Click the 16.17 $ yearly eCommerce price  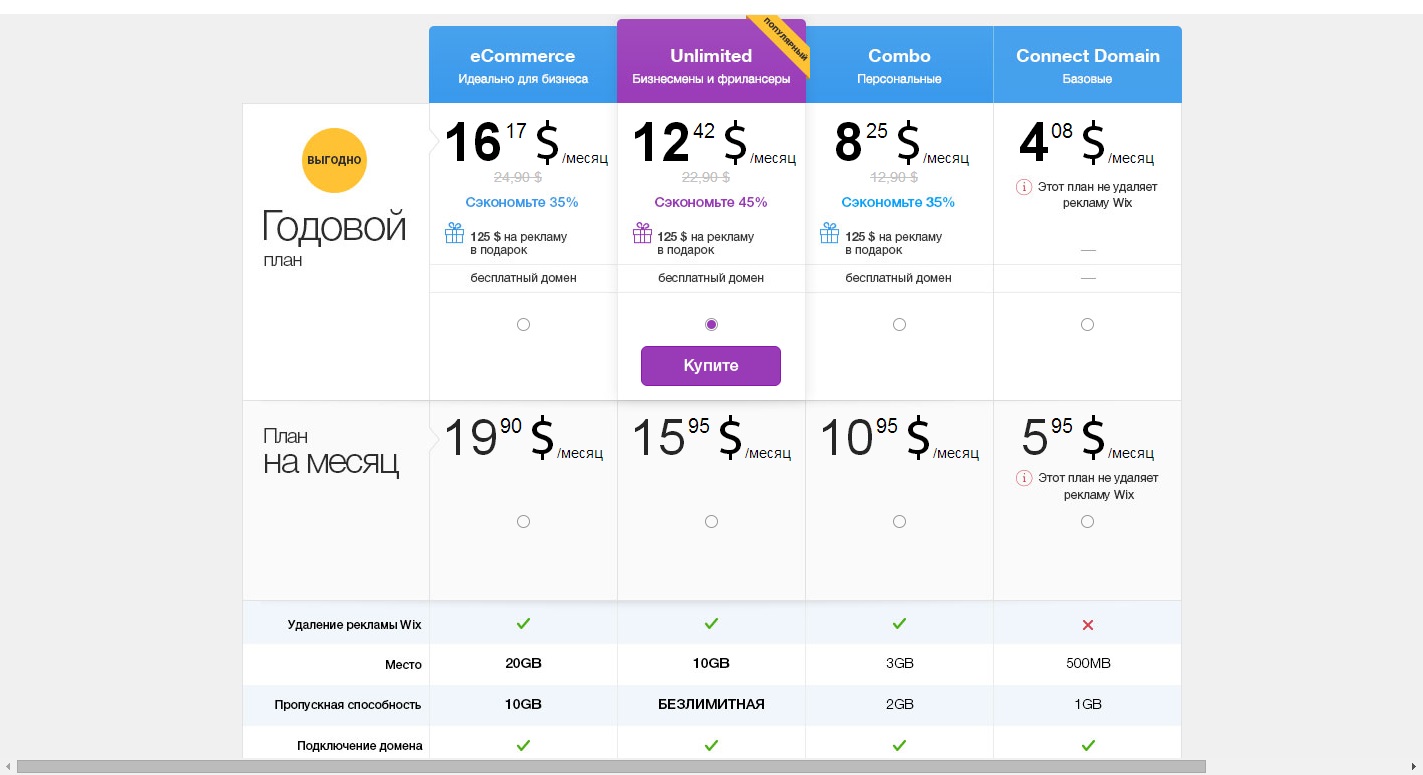point(525,143)
